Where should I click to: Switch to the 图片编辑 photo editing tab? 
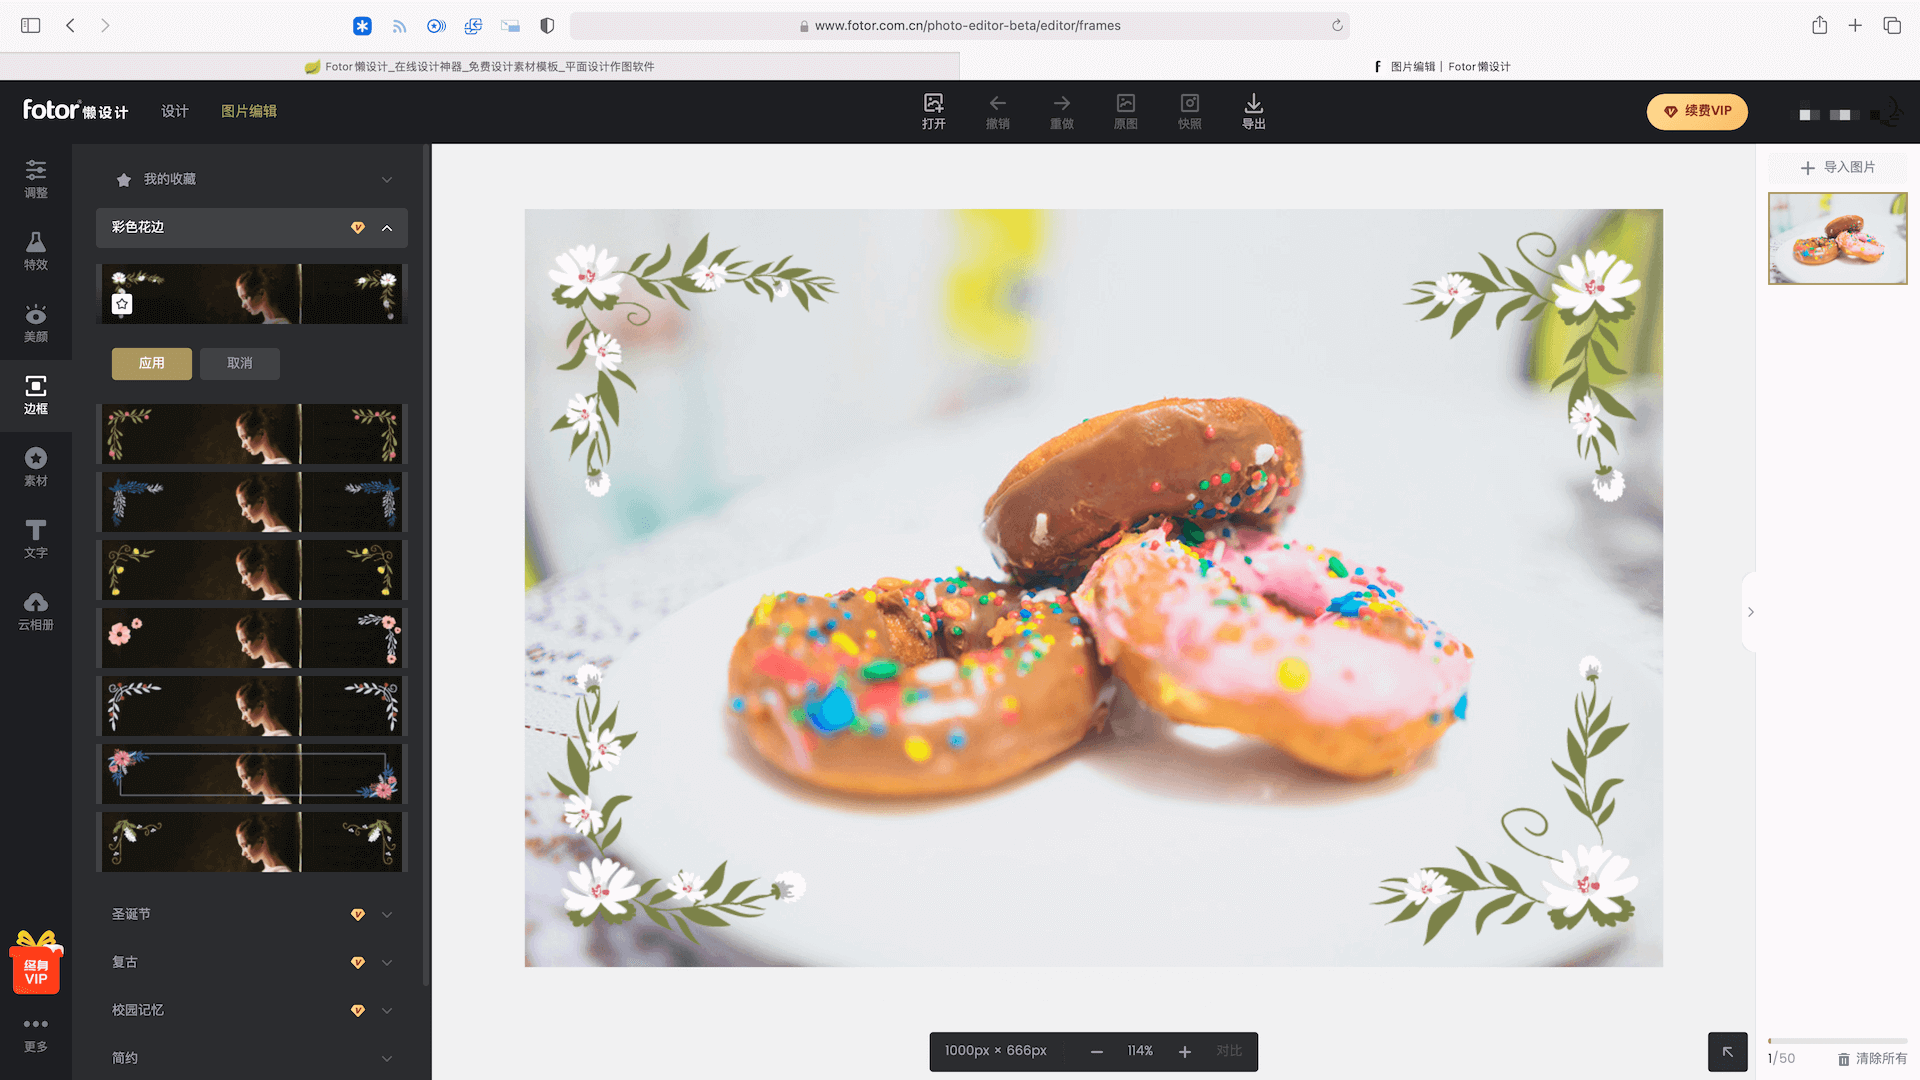pyautogui.click(x=249, y=111)
